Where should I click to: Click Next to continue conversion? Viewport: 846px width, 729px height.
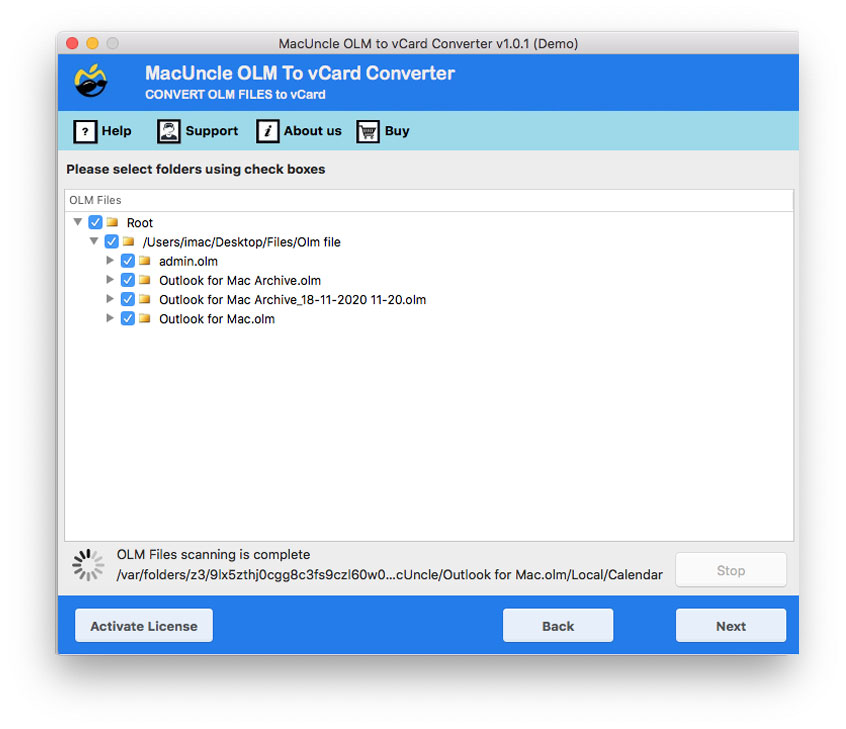(x=730, y=625)
